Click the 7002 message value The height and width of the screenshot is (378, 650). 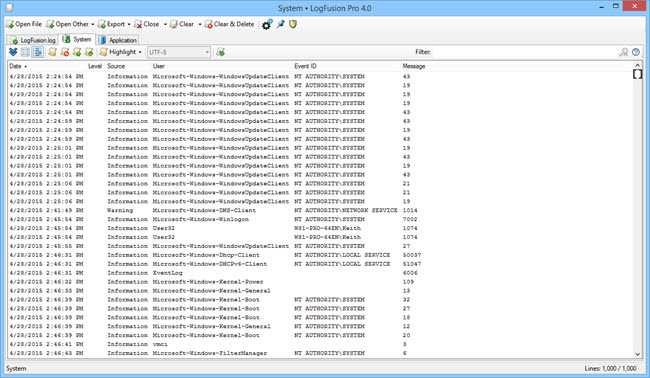410,219
